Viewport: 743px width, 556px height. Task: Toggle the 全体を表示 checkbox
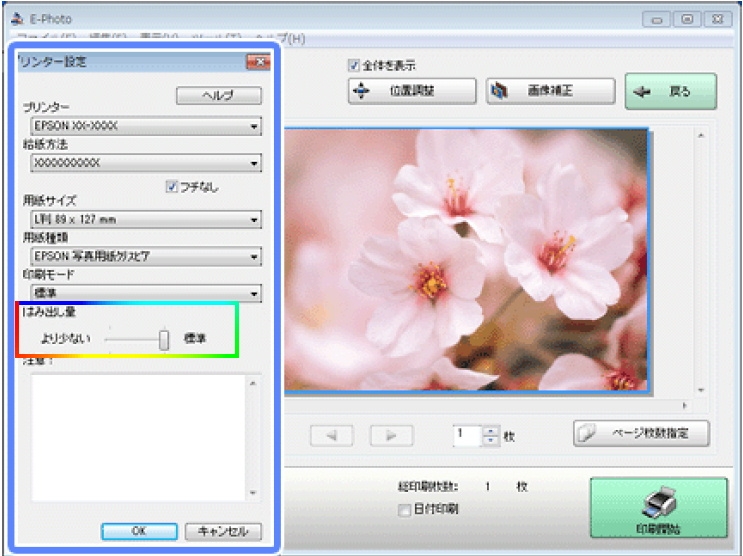[x=353, y=65]
